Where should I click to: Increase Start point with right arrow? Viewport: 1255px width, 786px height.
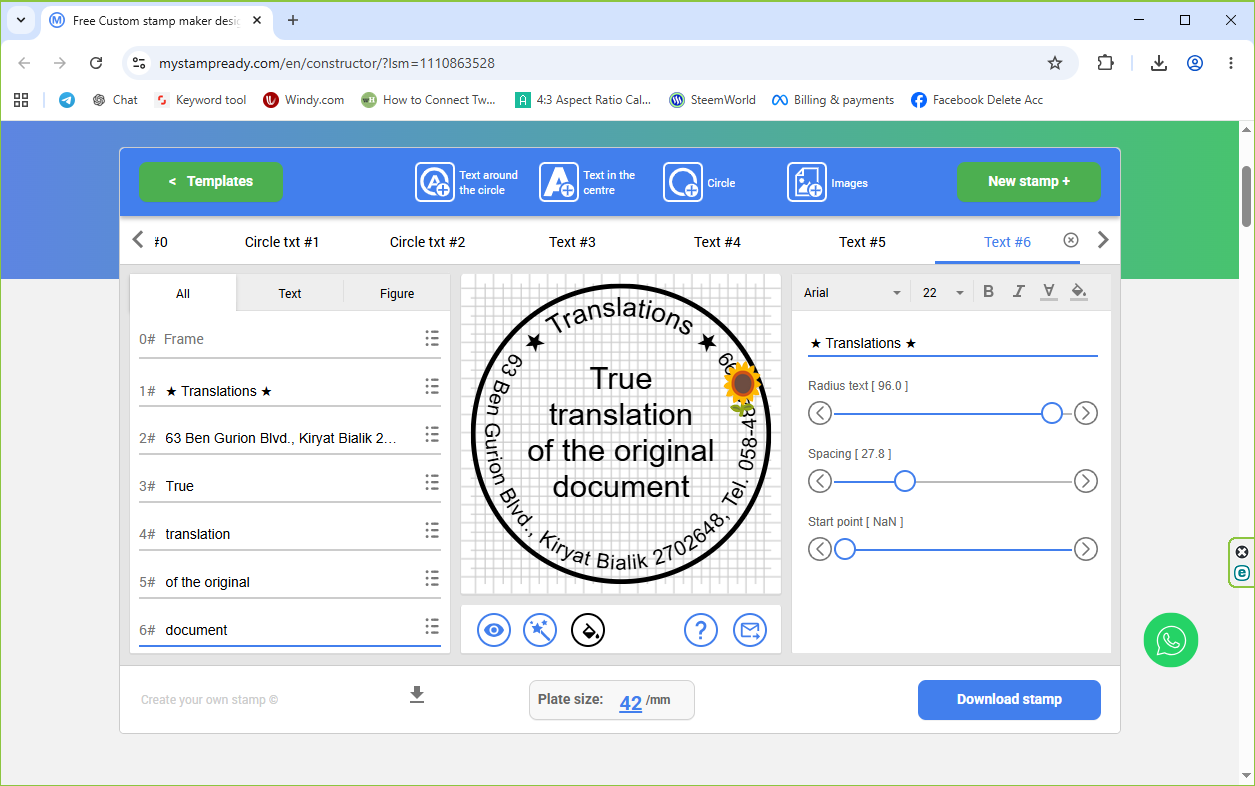coord(1086,549)
